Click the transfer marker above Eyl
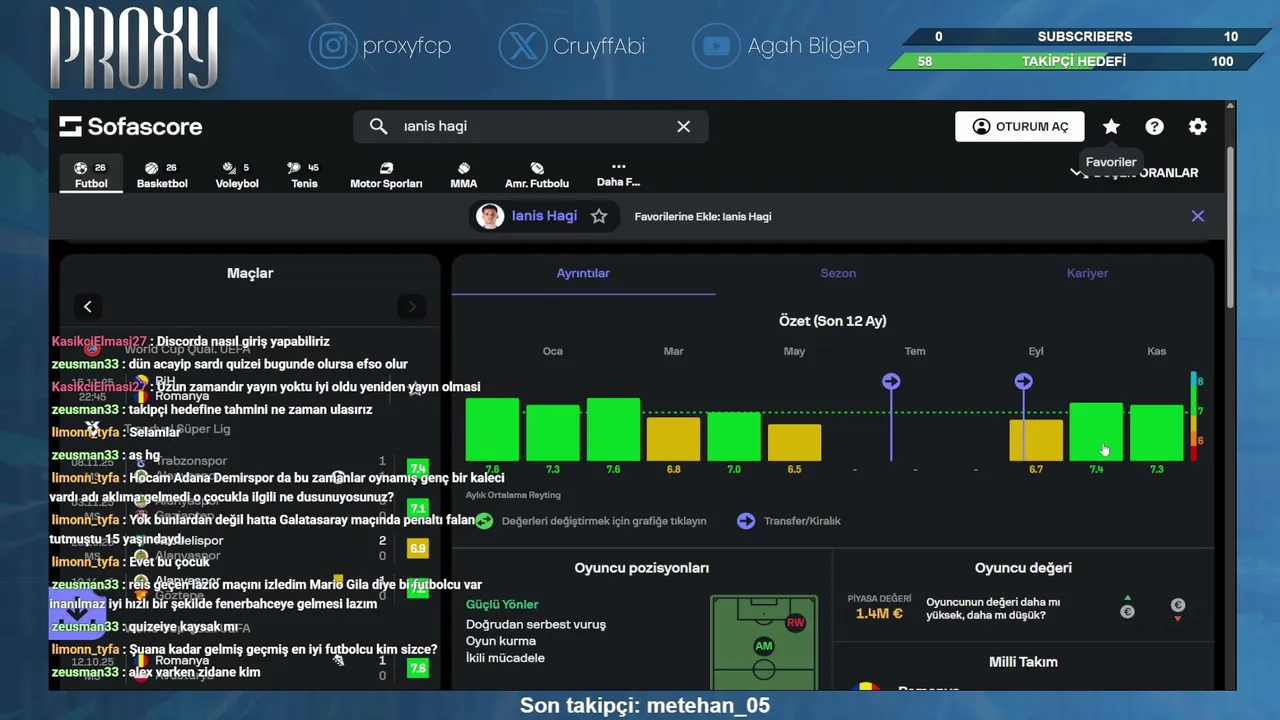 pos(1023,381)
